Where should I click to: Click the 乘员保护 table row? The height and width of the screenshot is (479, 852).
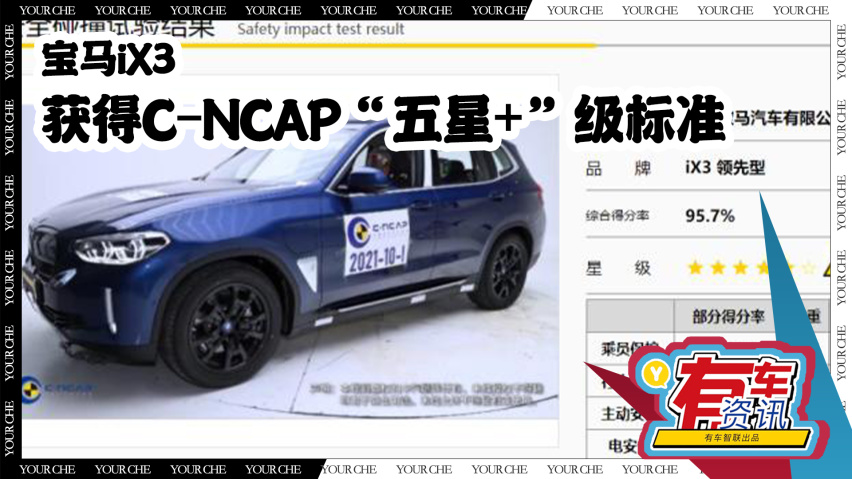(x=629, y=348)
